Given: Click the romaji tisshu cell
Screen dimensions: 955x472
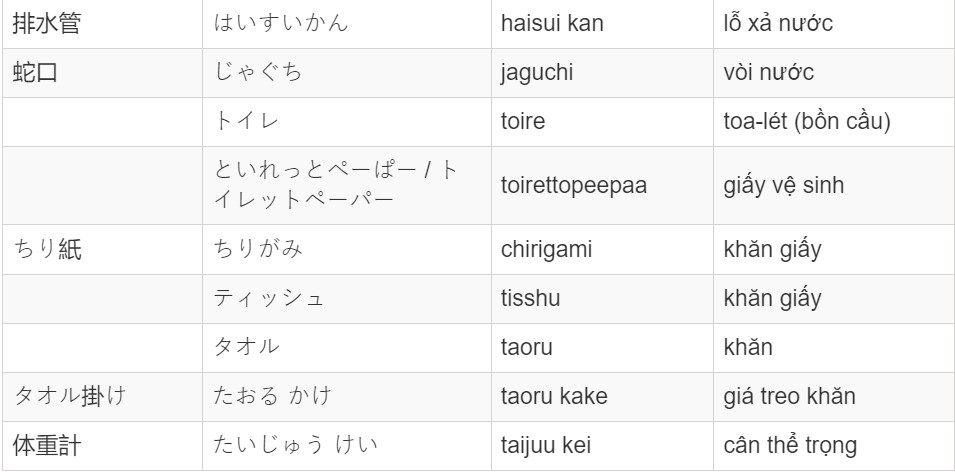Looking at the screenshot, I should tap(602, 299).
